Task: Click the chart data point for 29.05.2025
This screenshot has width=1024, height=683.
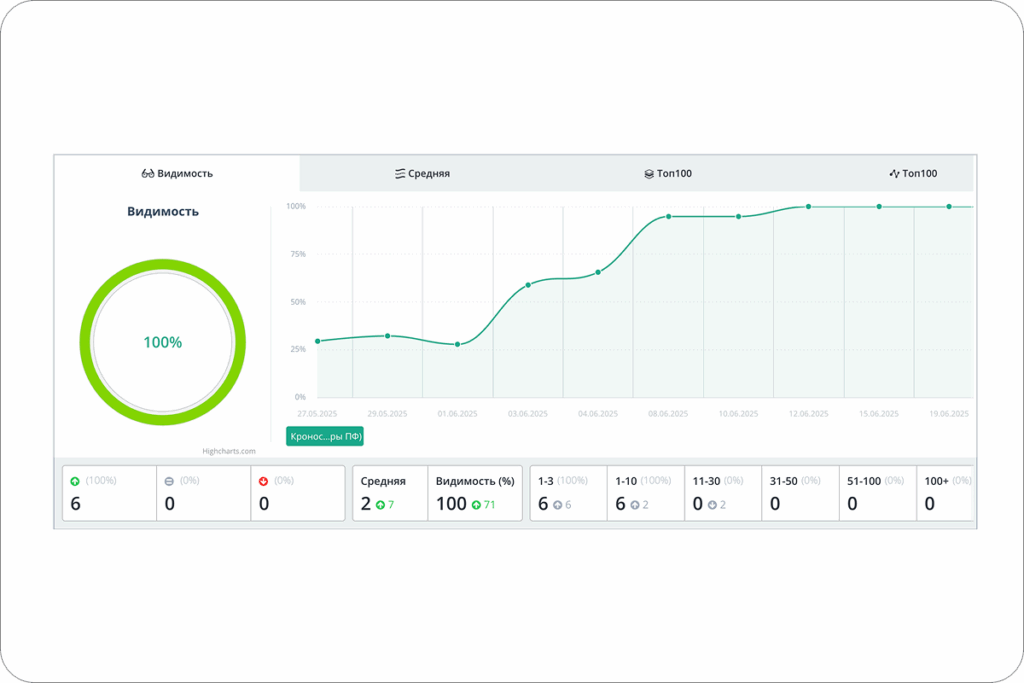Action: [x=388, y=336]
